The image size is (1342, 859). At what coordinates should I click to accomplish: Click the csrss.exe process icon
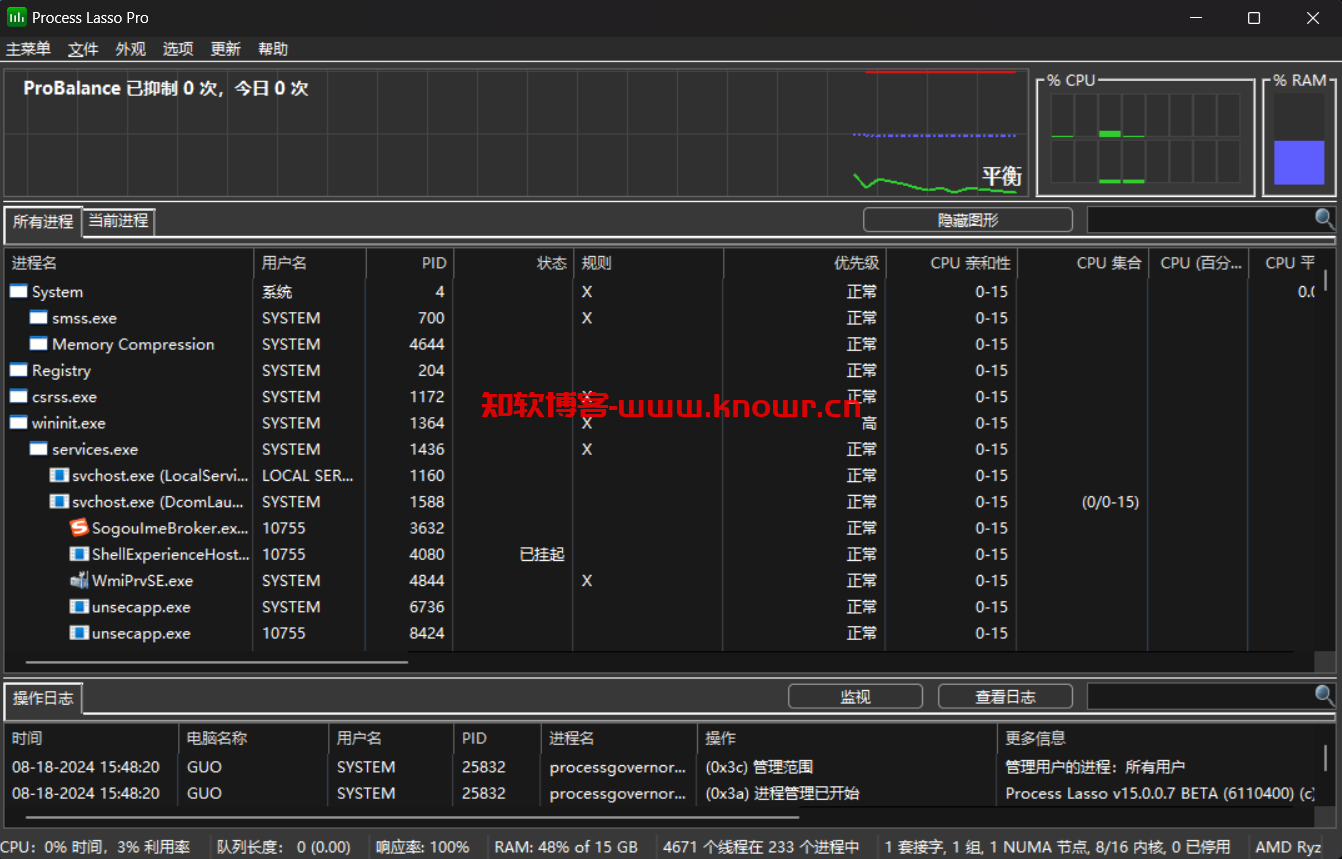click(19, 397)
